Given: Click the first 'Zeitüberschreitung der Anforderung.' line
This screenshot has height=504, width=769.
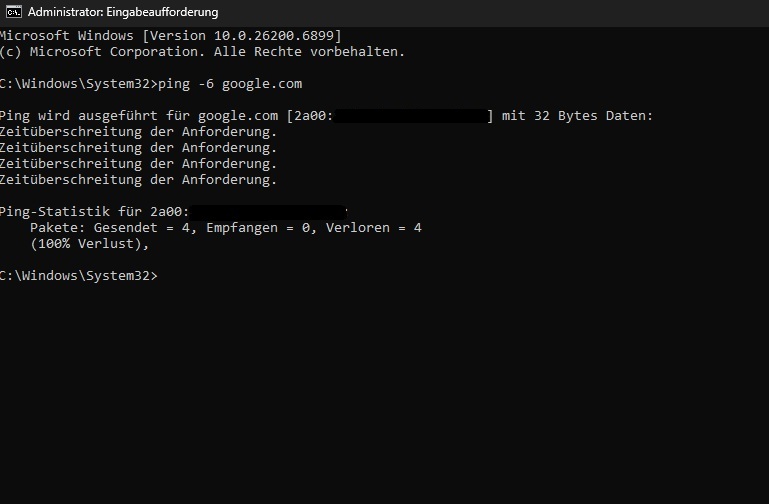Looking at the screenshot, I should 138,132.
